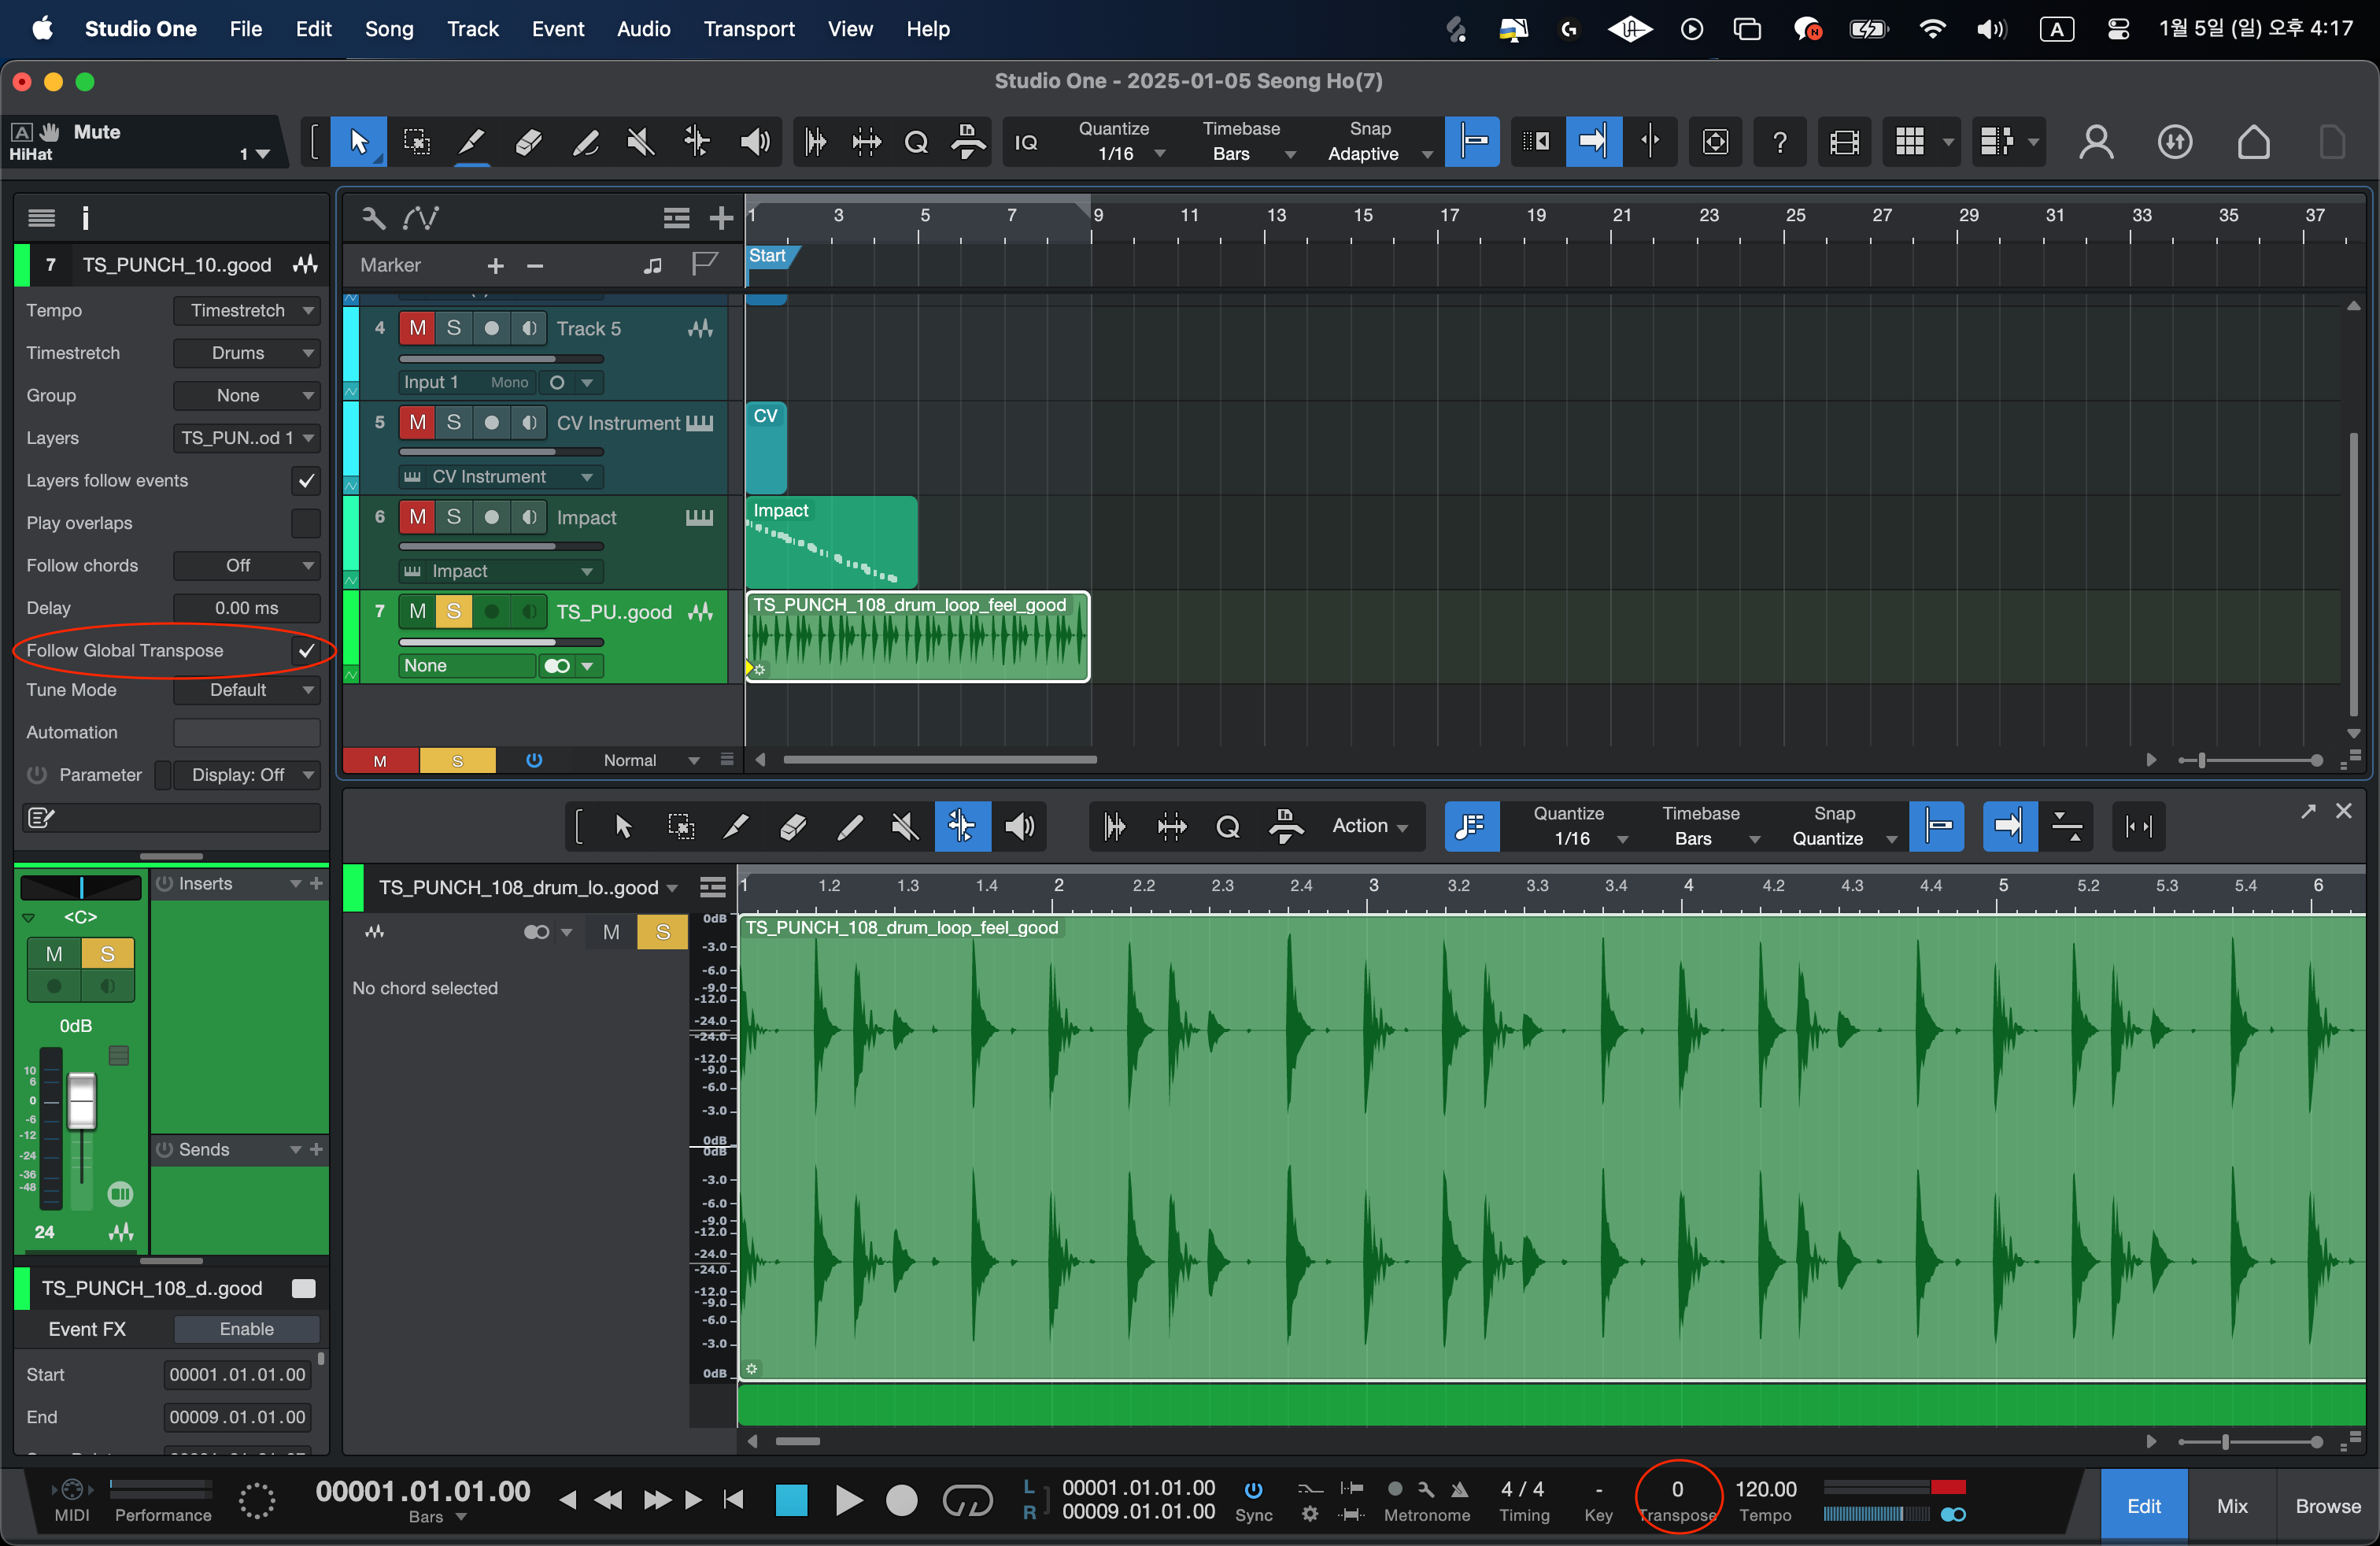Open the Timestretch Drums dropdown
The width and height of the screenshot is (2380, 1546).
246,353
